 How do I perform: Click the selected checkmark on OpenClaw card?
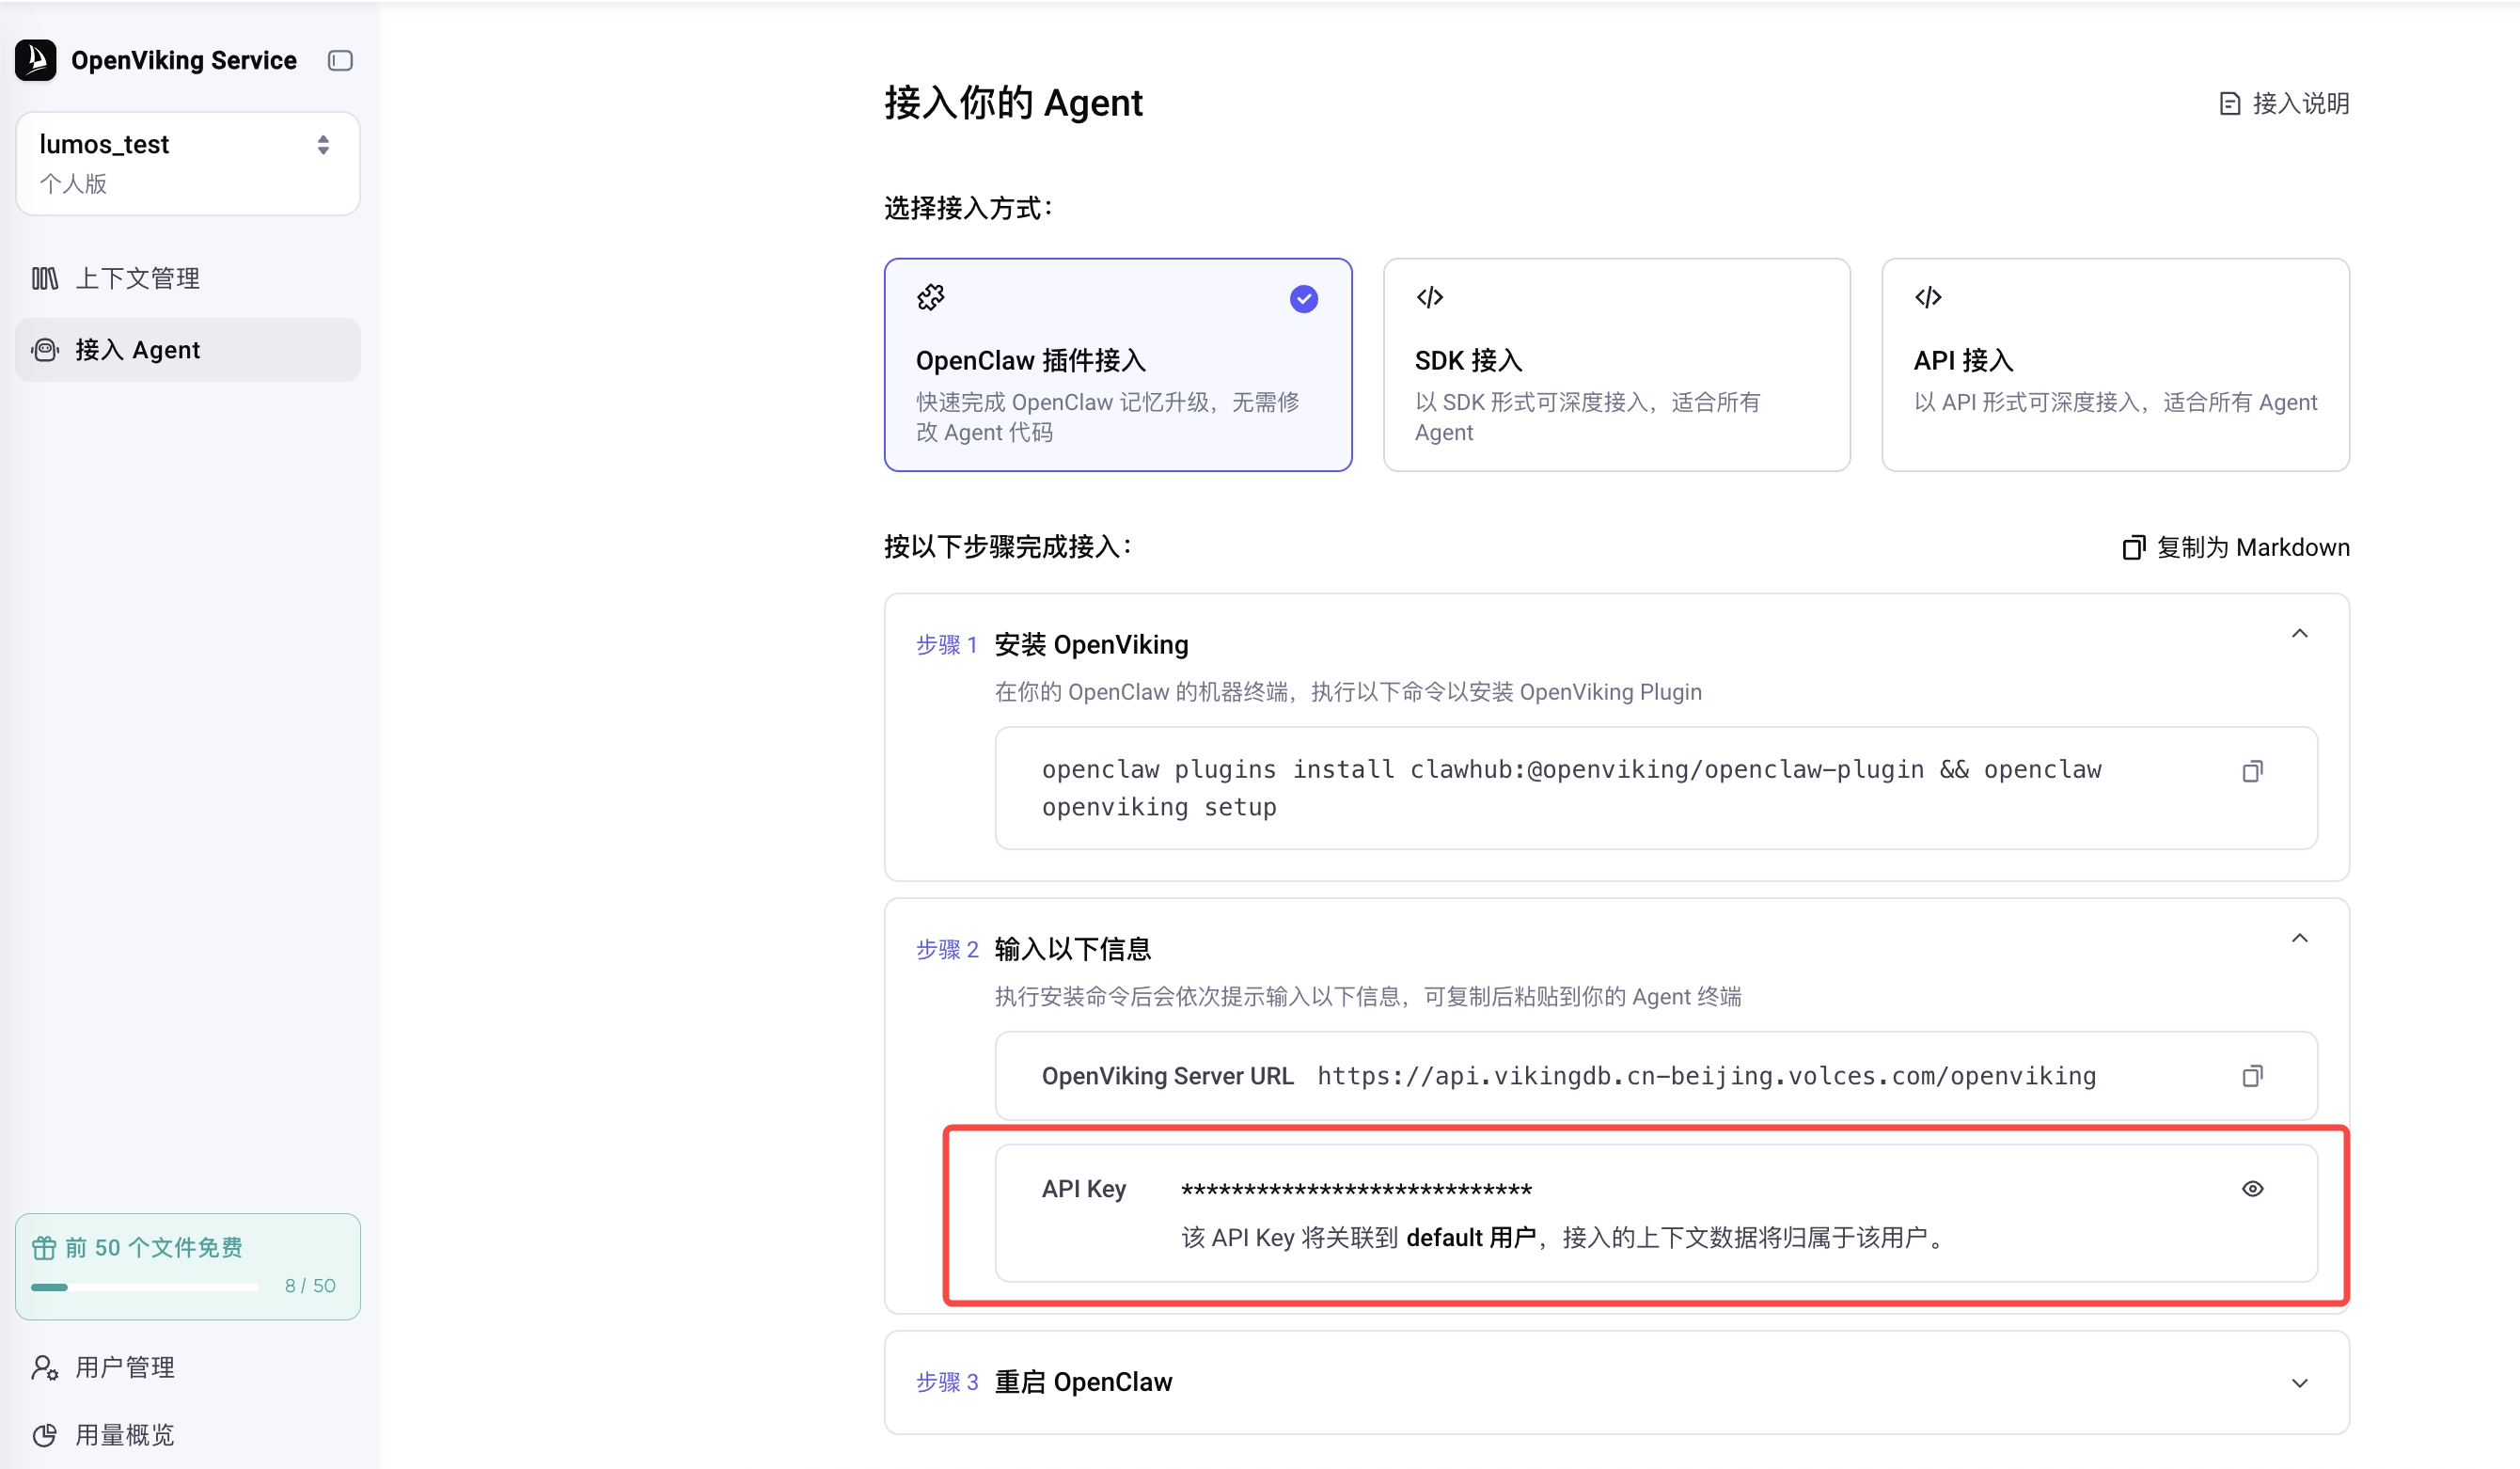coord(1304,299)
